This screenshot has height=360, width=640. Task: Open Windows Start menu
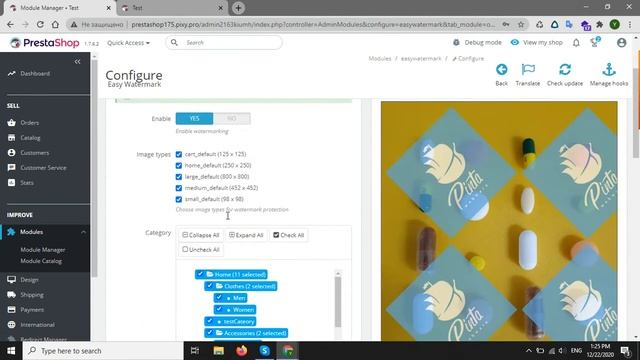pos(11,351)
